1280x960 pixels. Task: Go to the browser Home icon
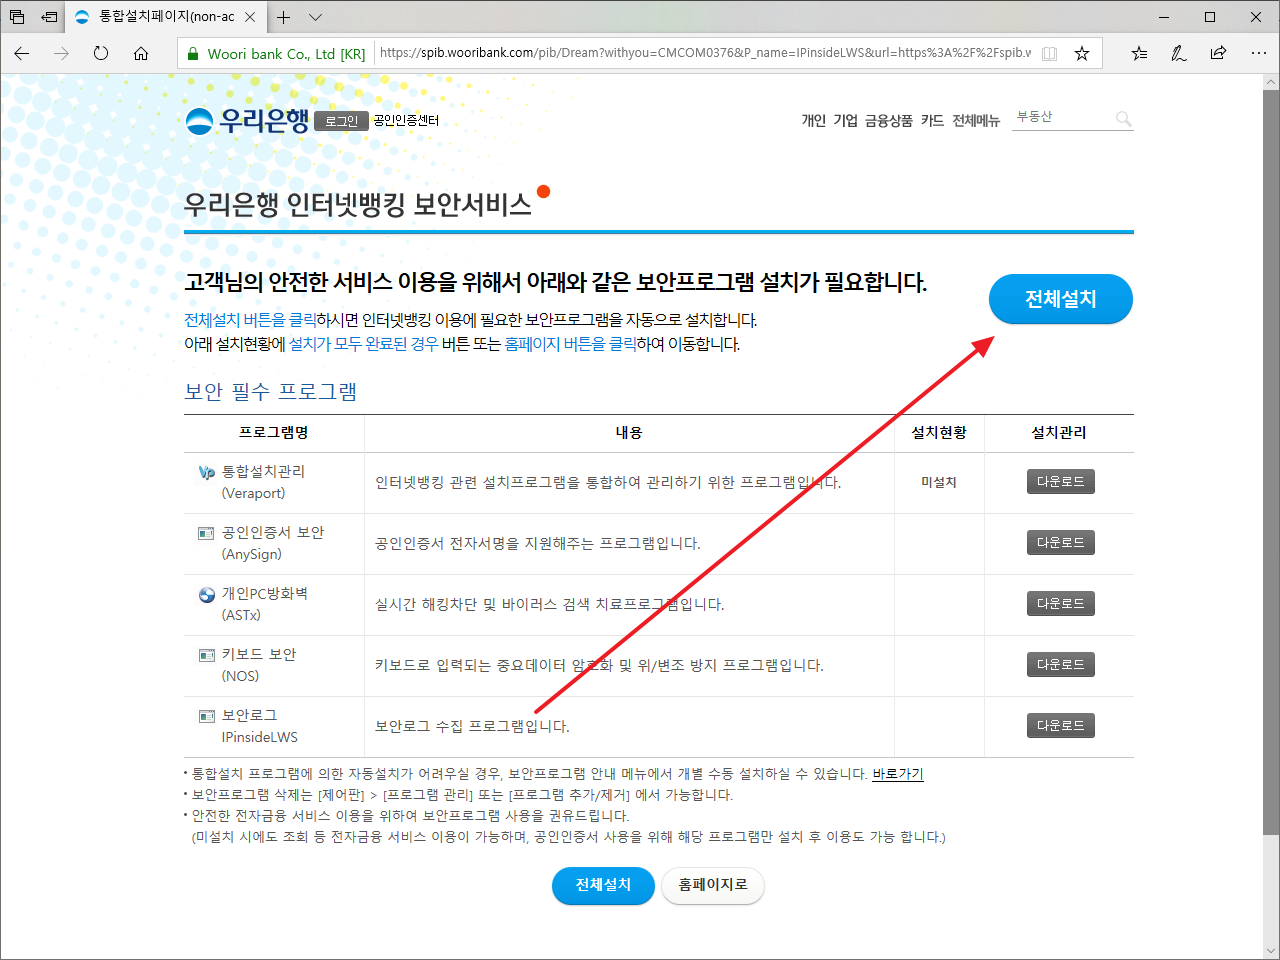click(x=141, y=54)
